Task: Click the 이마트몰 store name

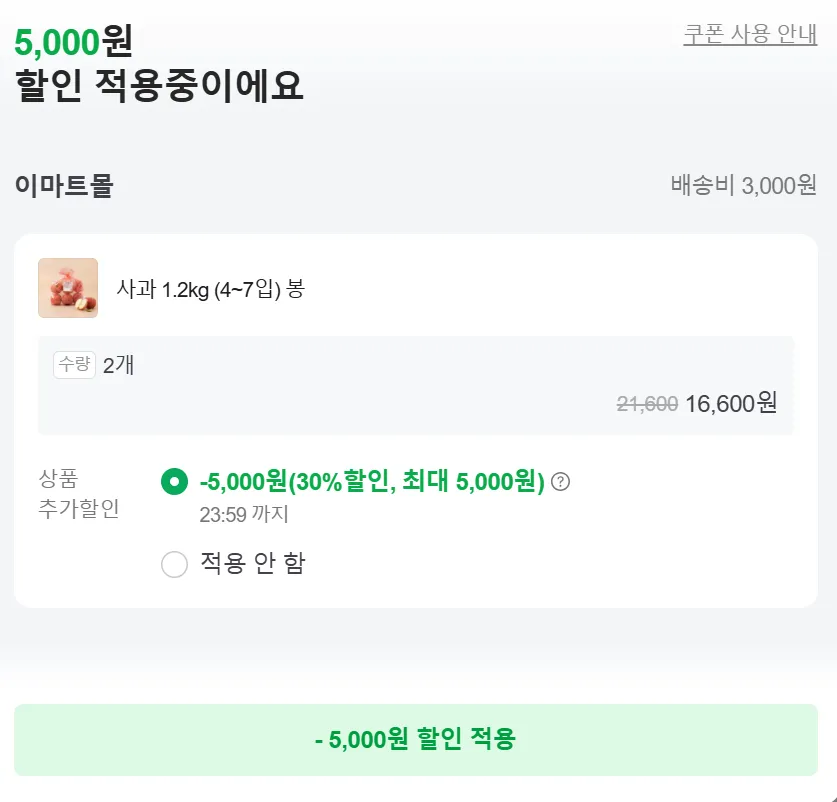Action: (64, 186)
